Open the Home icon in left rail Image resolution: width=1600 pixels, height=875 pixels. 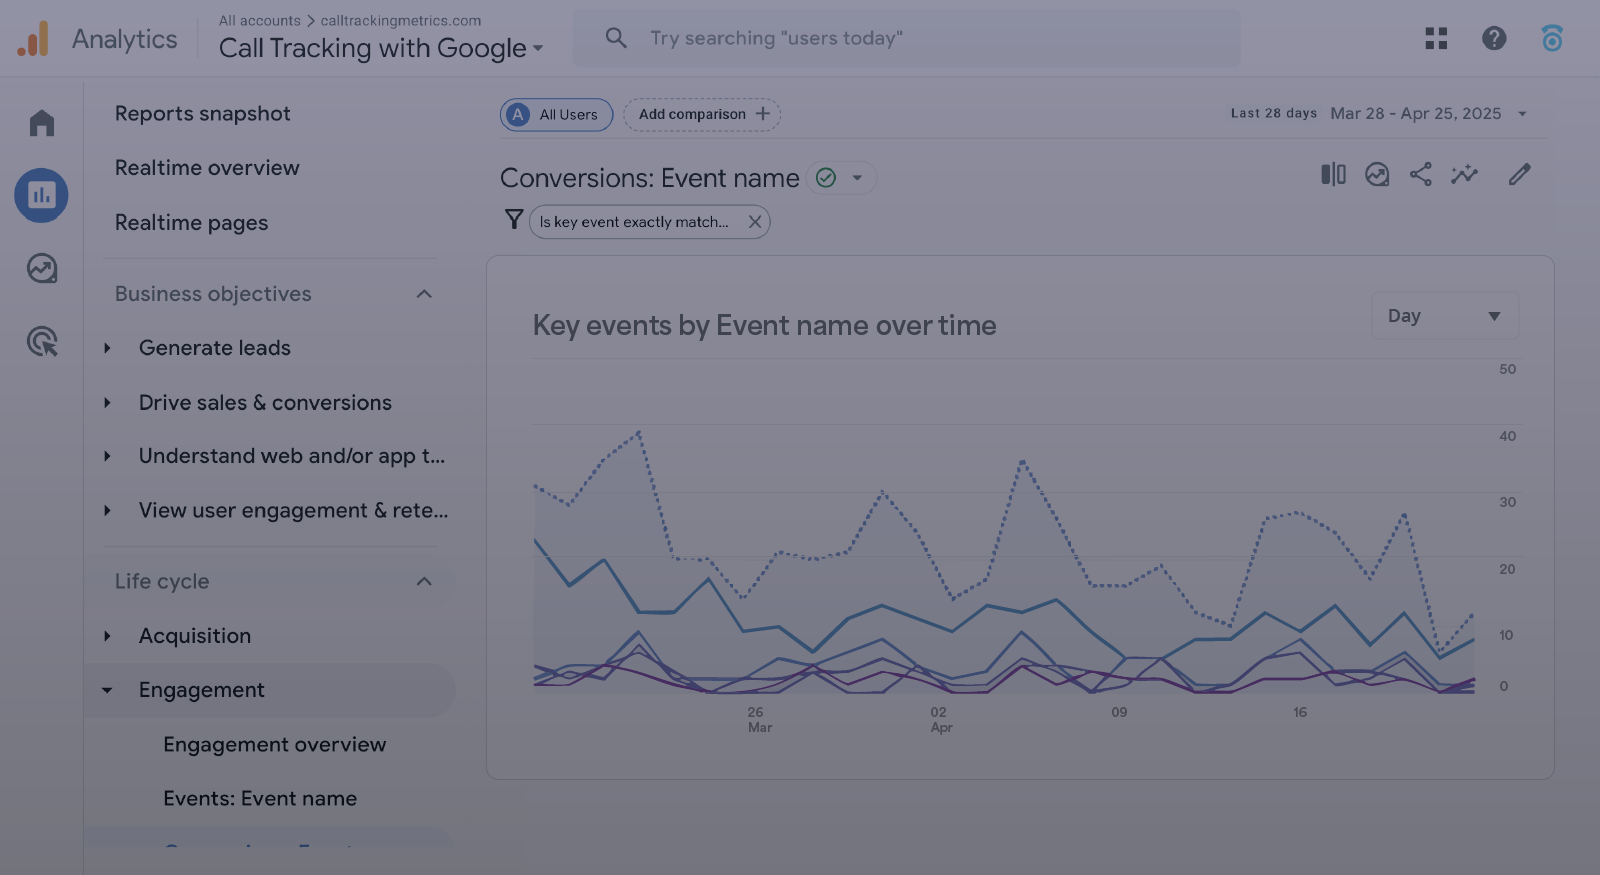(x=42, y=123)
